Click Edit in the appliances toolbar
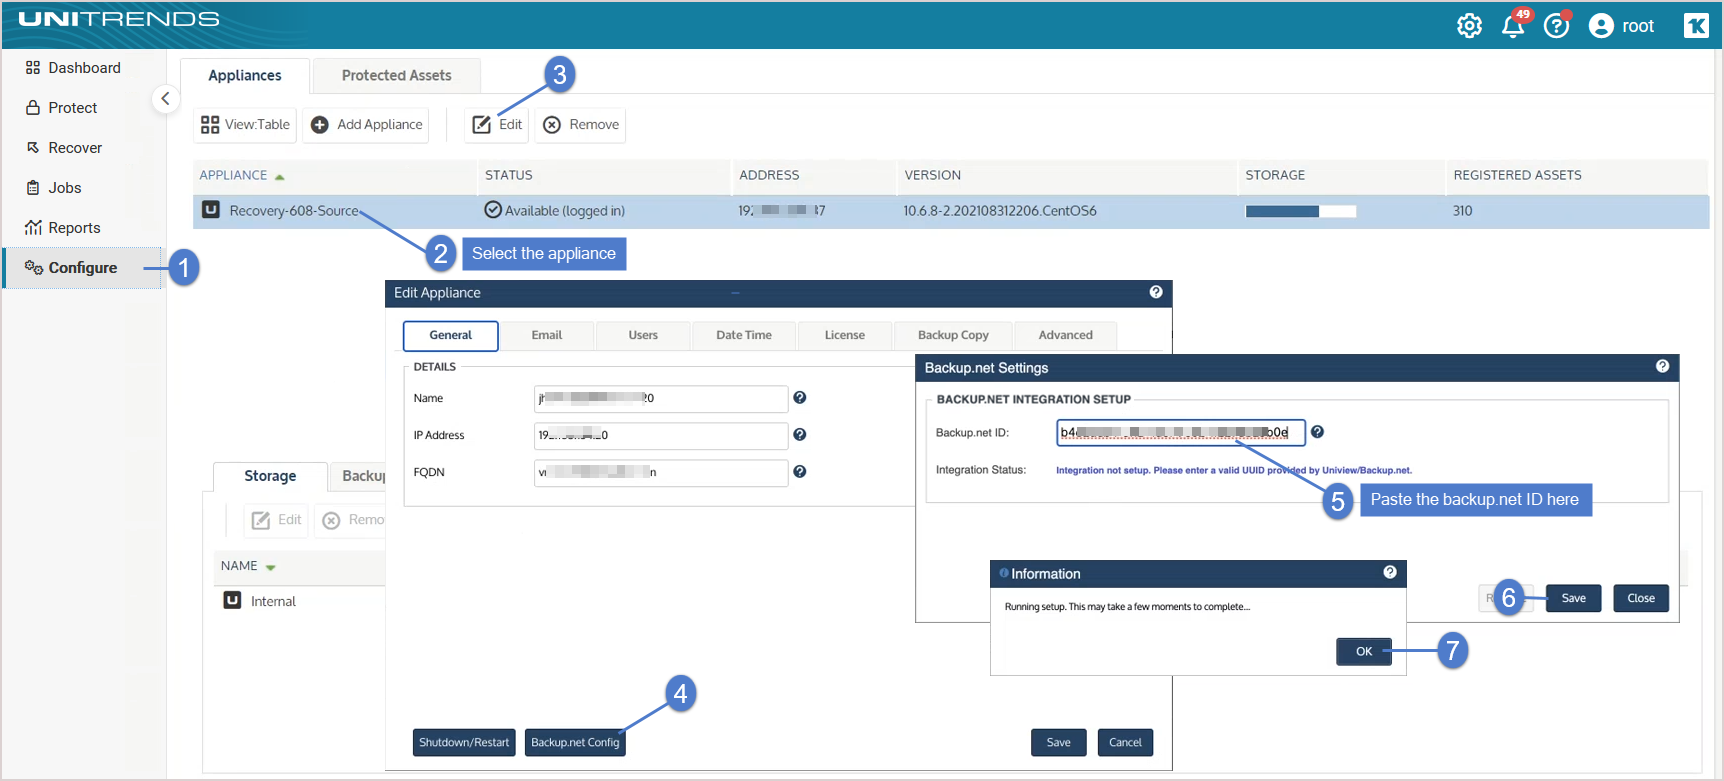Image resolution: width=1724 pixels, height=781 pixels. [498, 125]
